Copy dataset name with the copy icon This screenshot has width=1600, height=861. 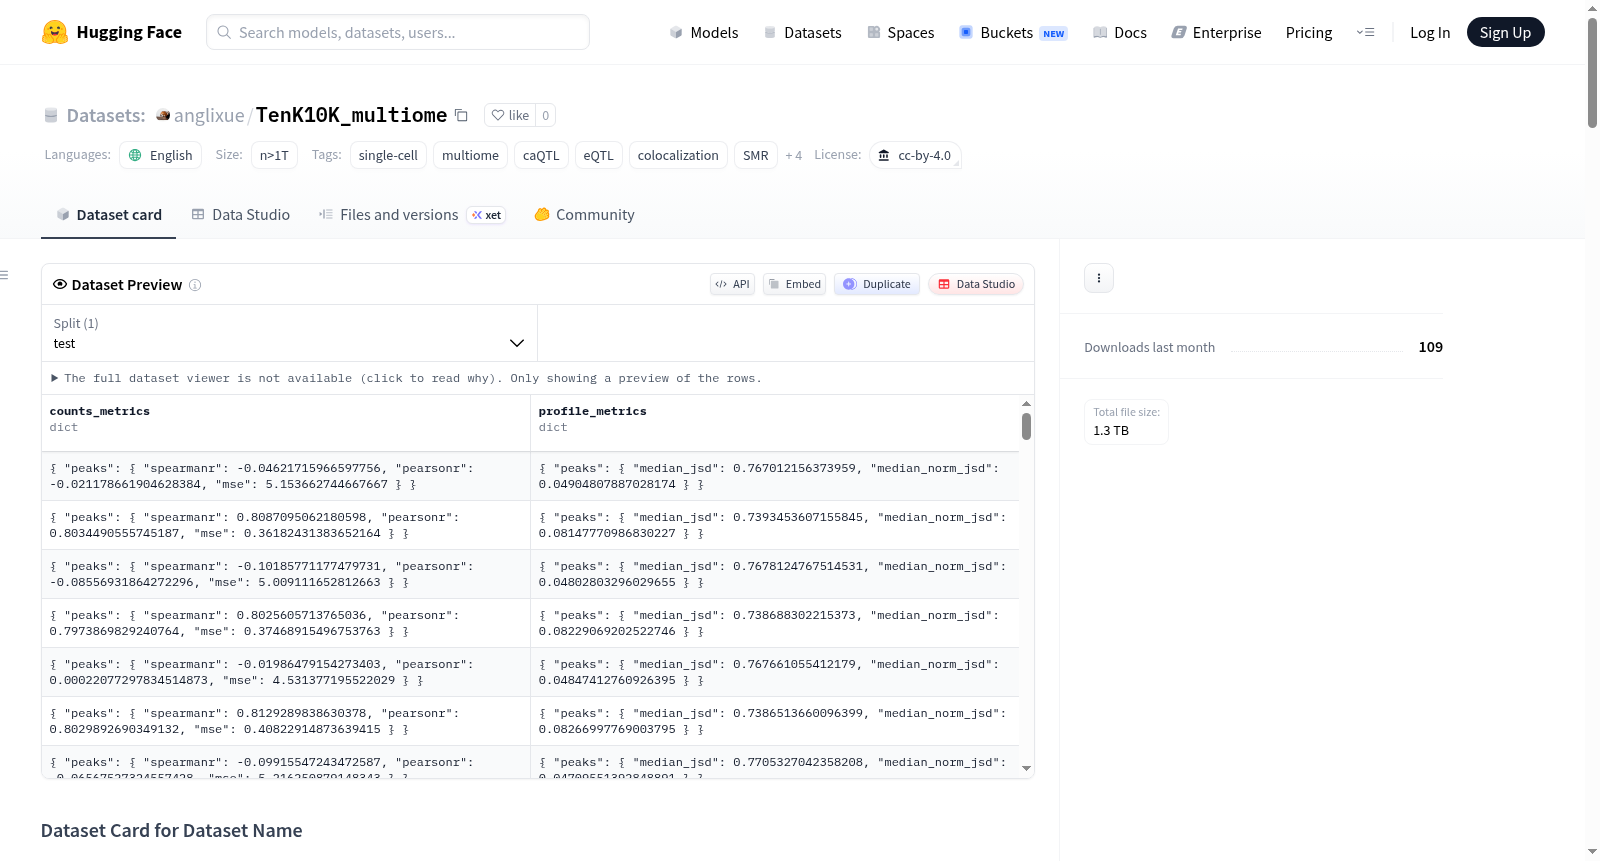(x=461, y=115)
